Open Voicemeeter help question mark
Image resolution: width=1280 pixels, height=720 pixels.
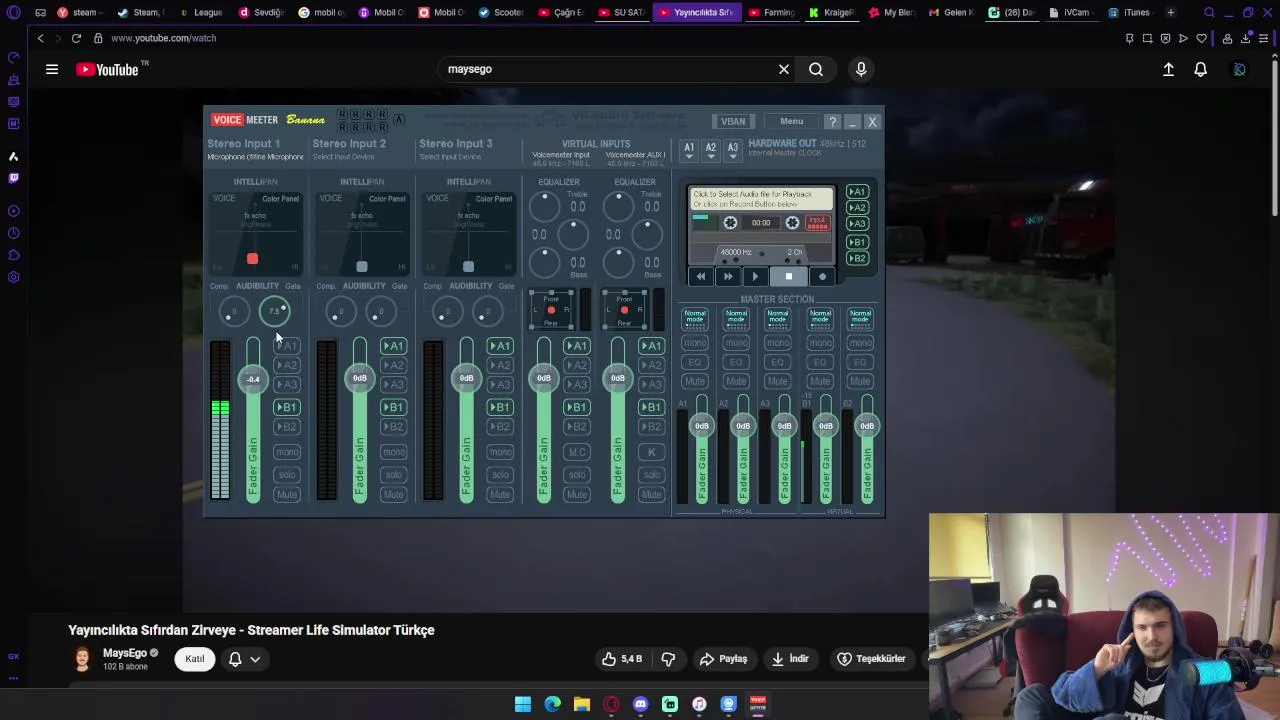pyautogui.click(x=832, y=122)
